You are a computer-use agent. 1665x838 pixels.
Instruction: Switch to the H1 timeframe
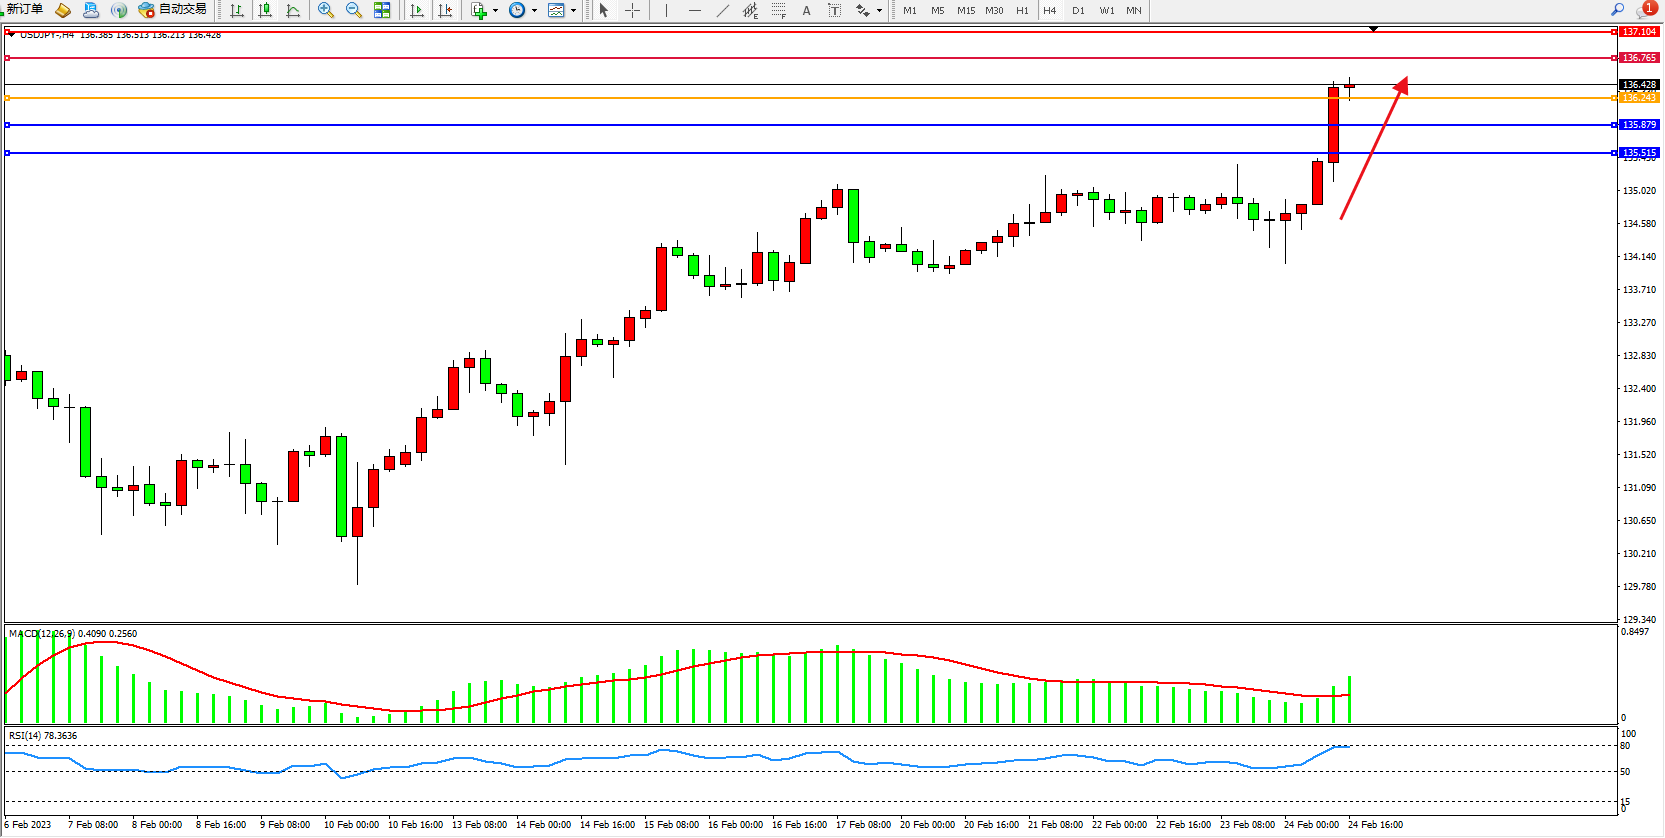click(x=1022, y=10)
